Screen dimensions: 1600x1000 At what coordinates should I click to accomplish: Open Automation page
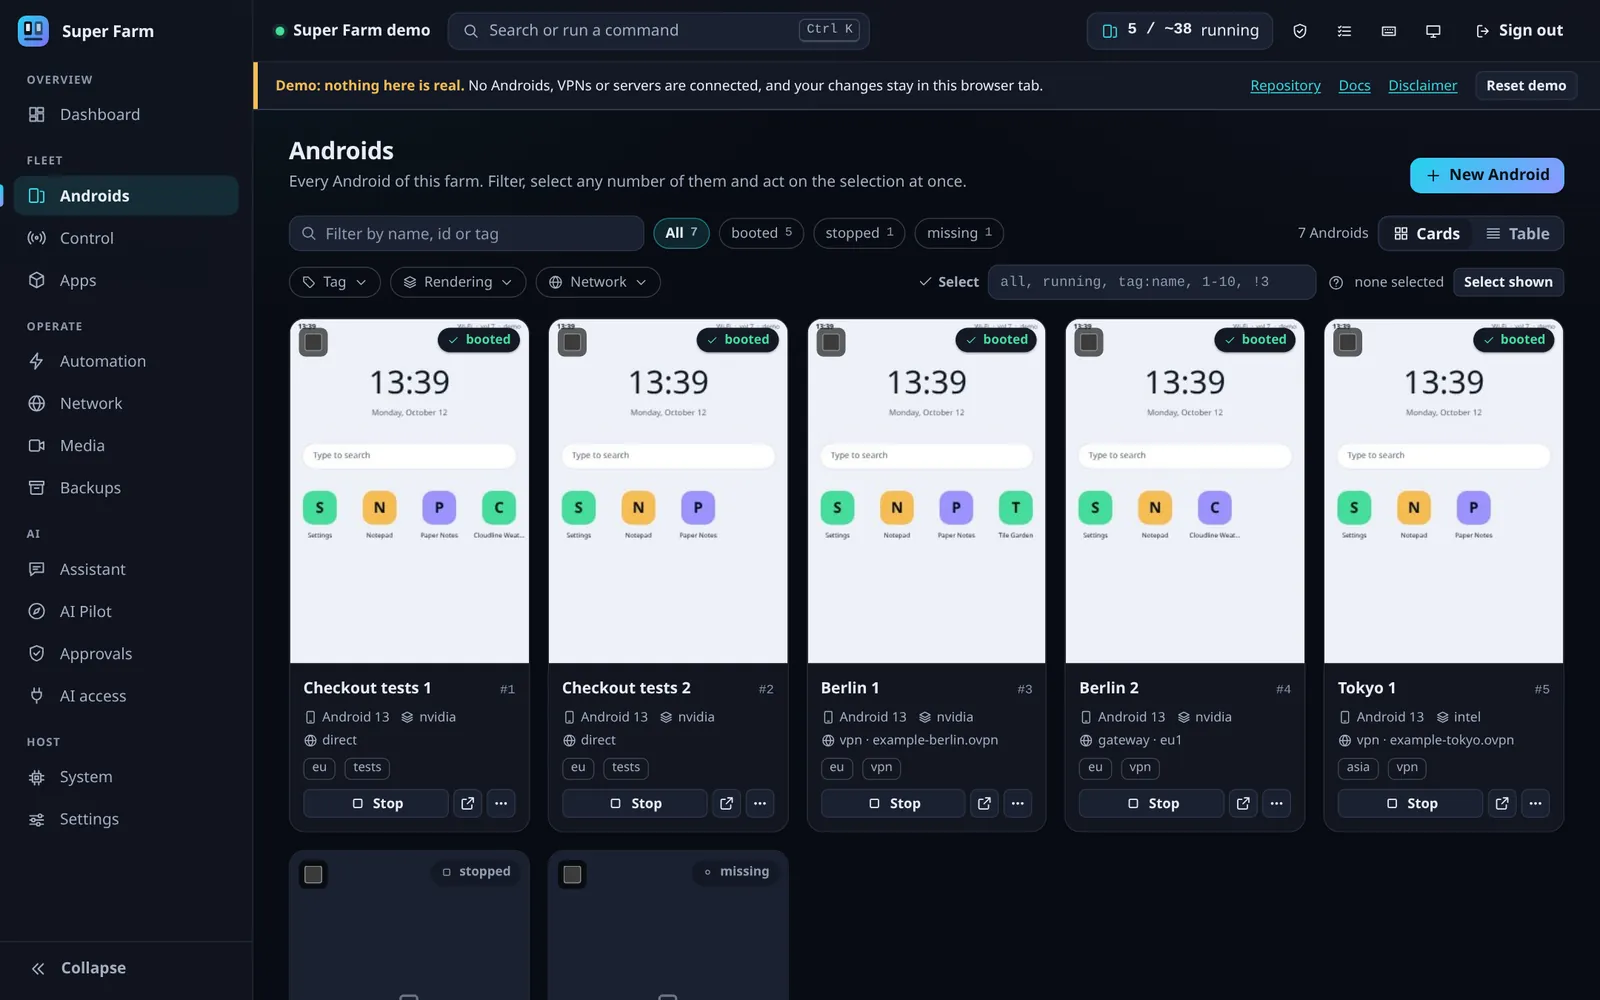click(126, 361)
